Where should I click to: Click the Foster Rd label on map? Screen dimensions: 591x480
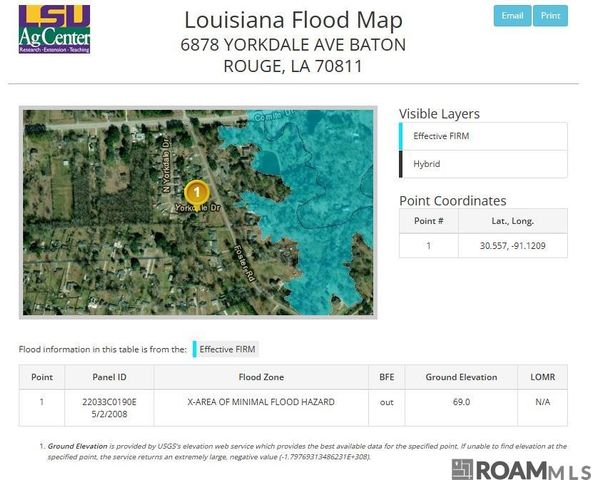point(245,263)
